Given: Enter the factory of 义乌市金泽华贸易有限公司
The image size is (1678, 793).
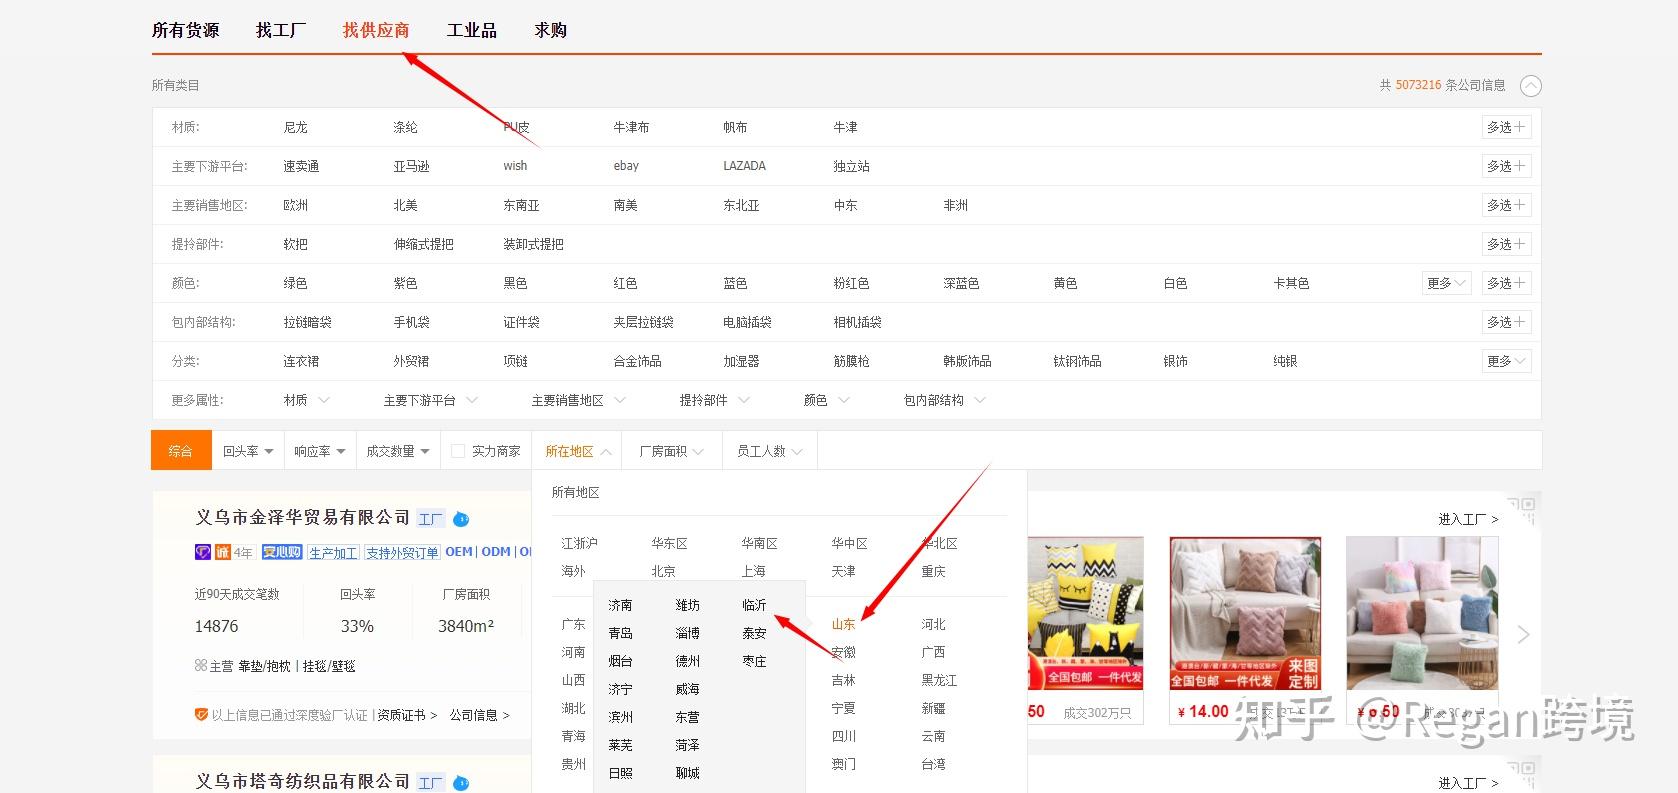Looking at the screenshot, I should pos(1468,519).
